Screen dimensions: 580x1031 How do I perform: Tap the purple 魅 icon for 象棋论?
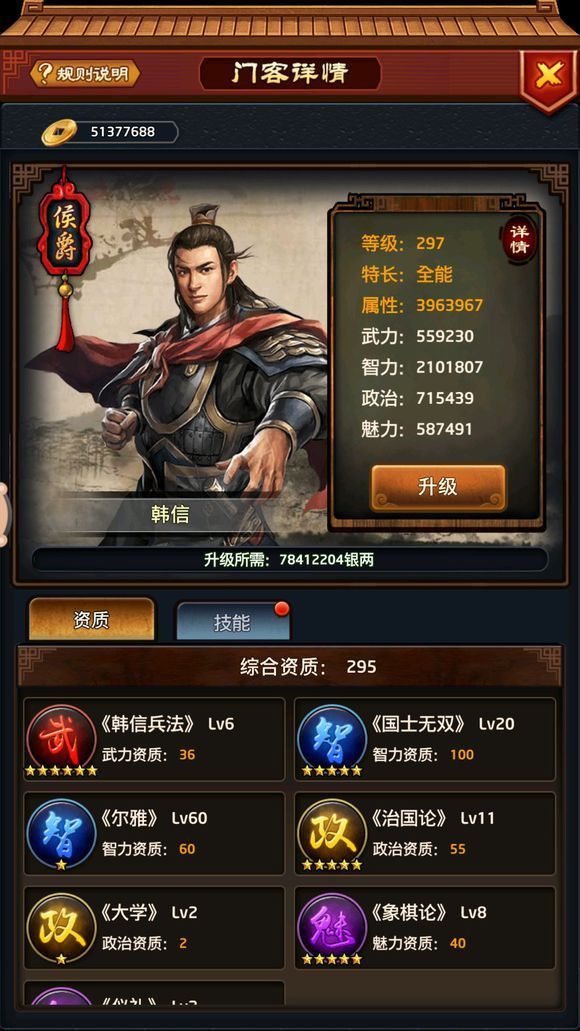(x=332, y=928)
